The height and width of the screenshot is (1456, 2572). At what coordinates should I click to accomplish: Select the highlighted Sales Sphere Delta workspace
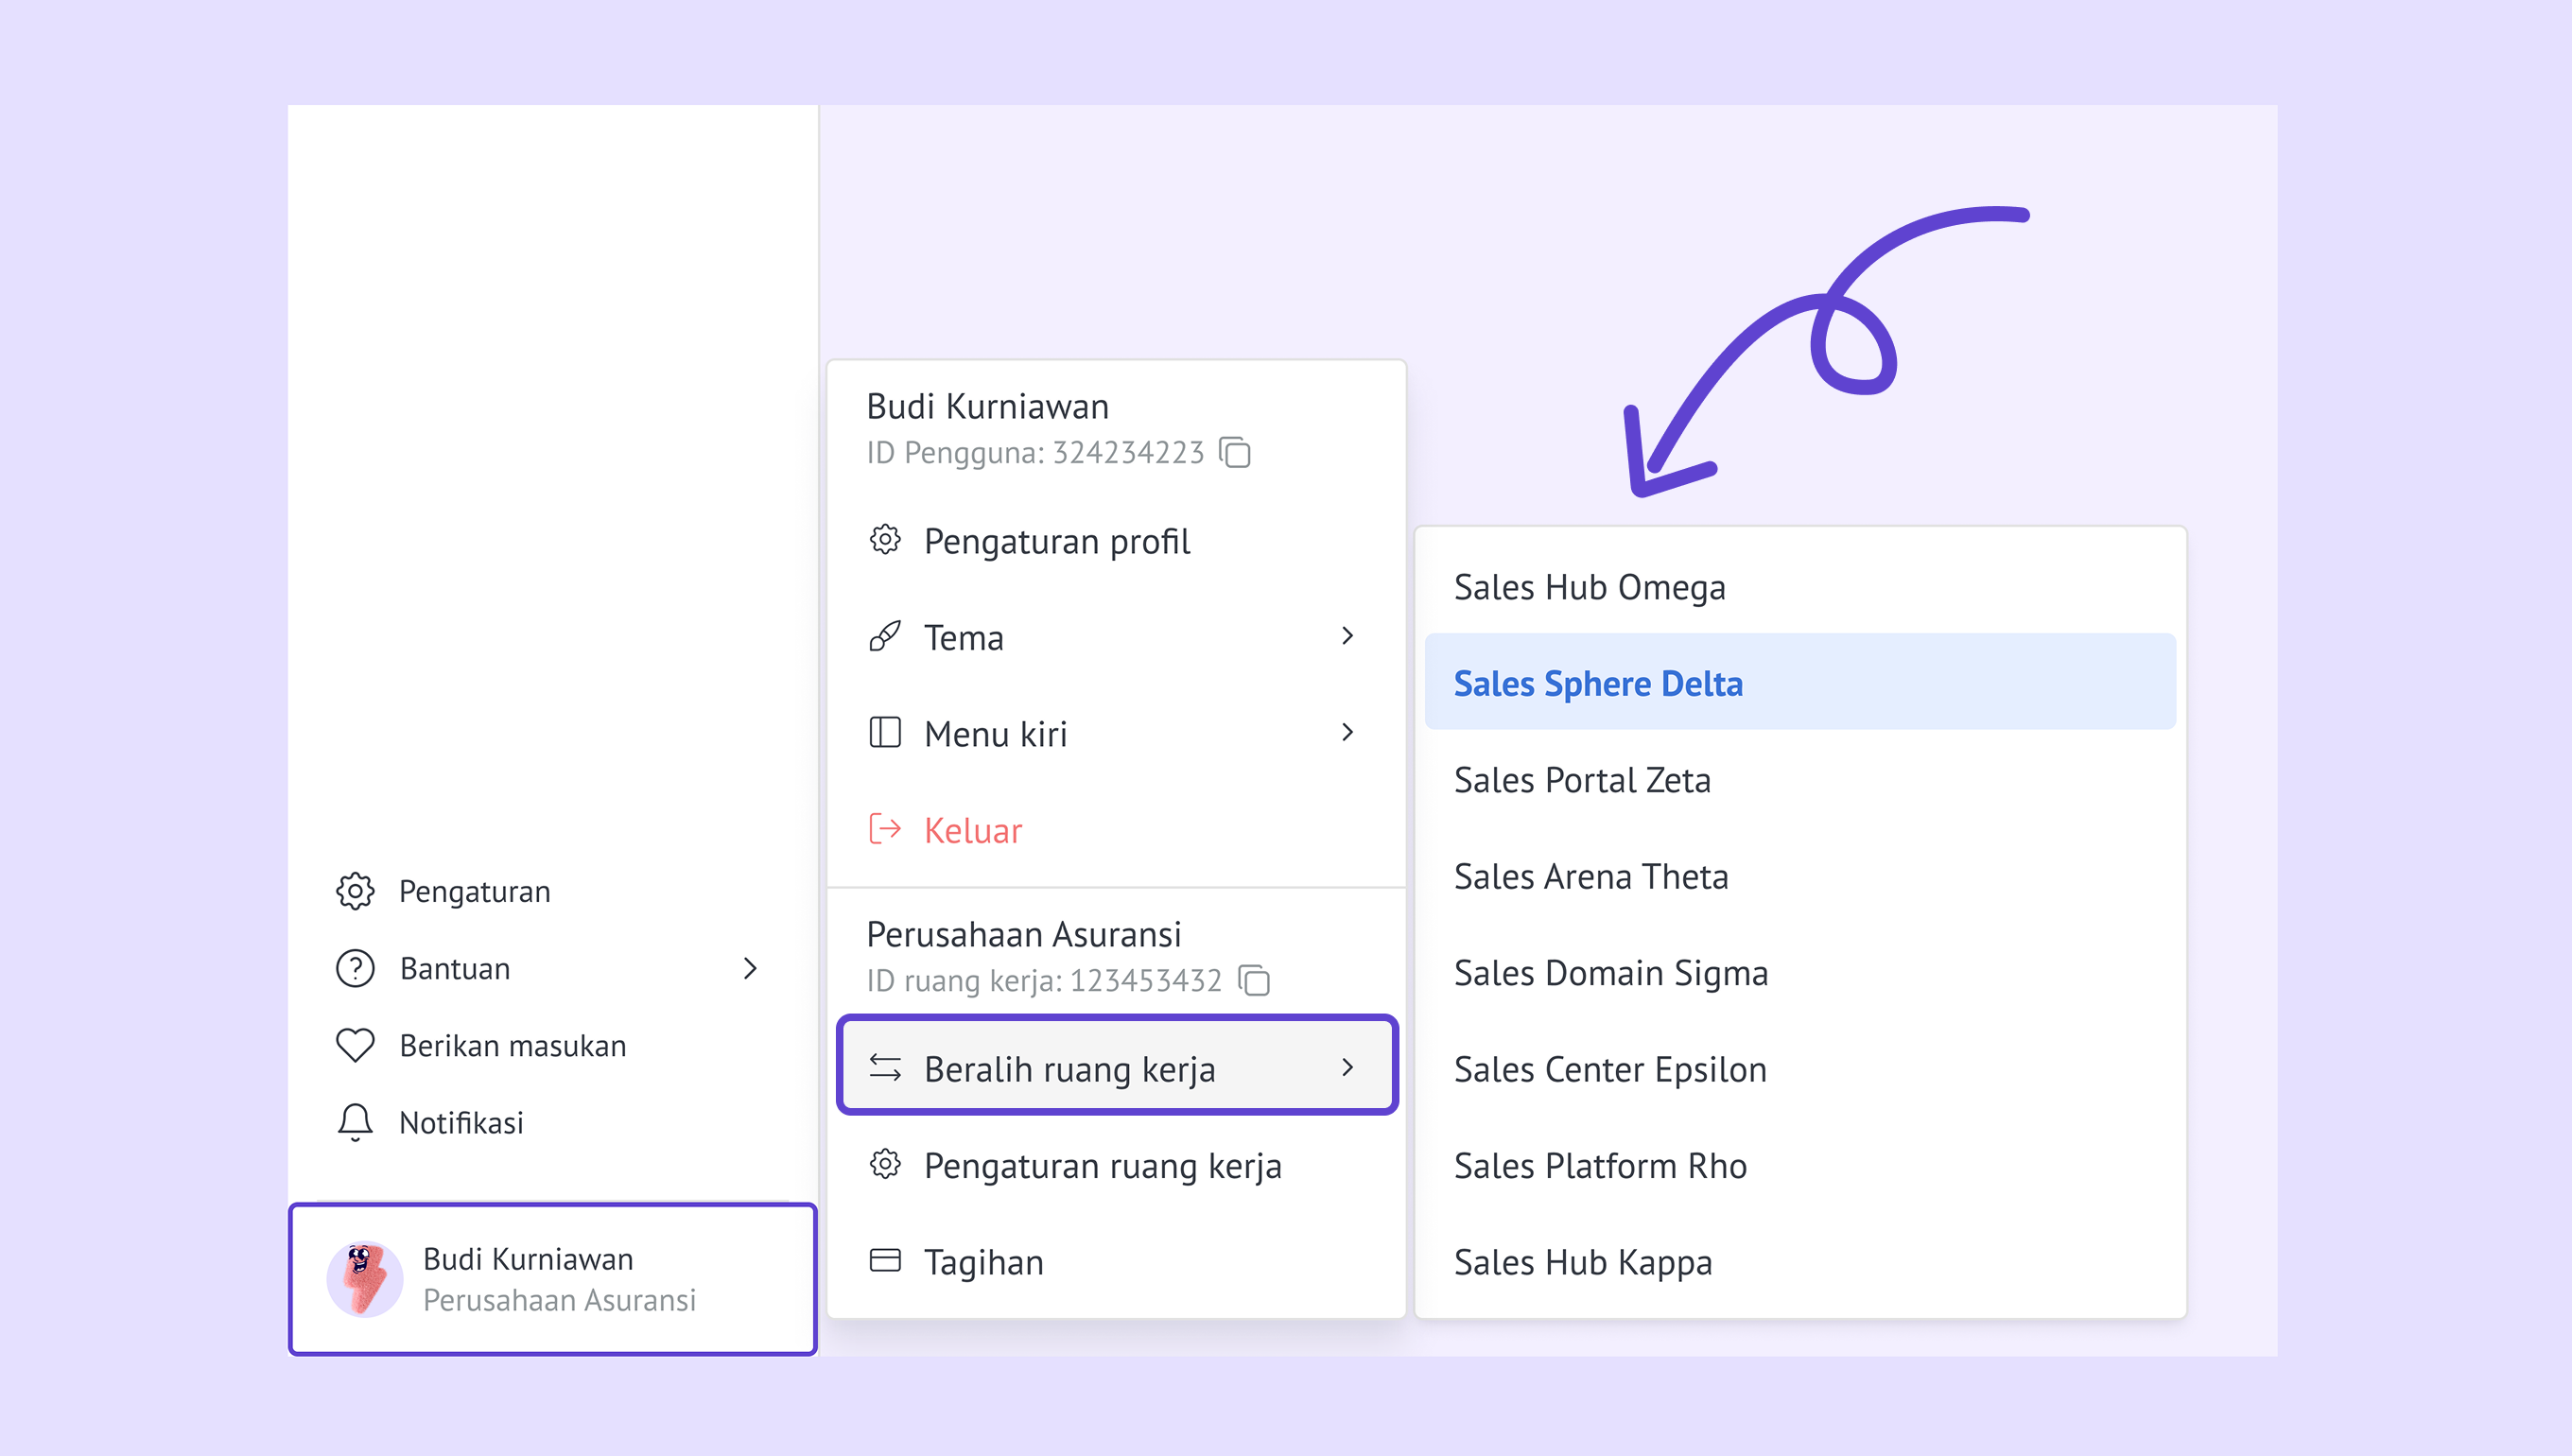pyautogui.click(x=1598, y=684)
